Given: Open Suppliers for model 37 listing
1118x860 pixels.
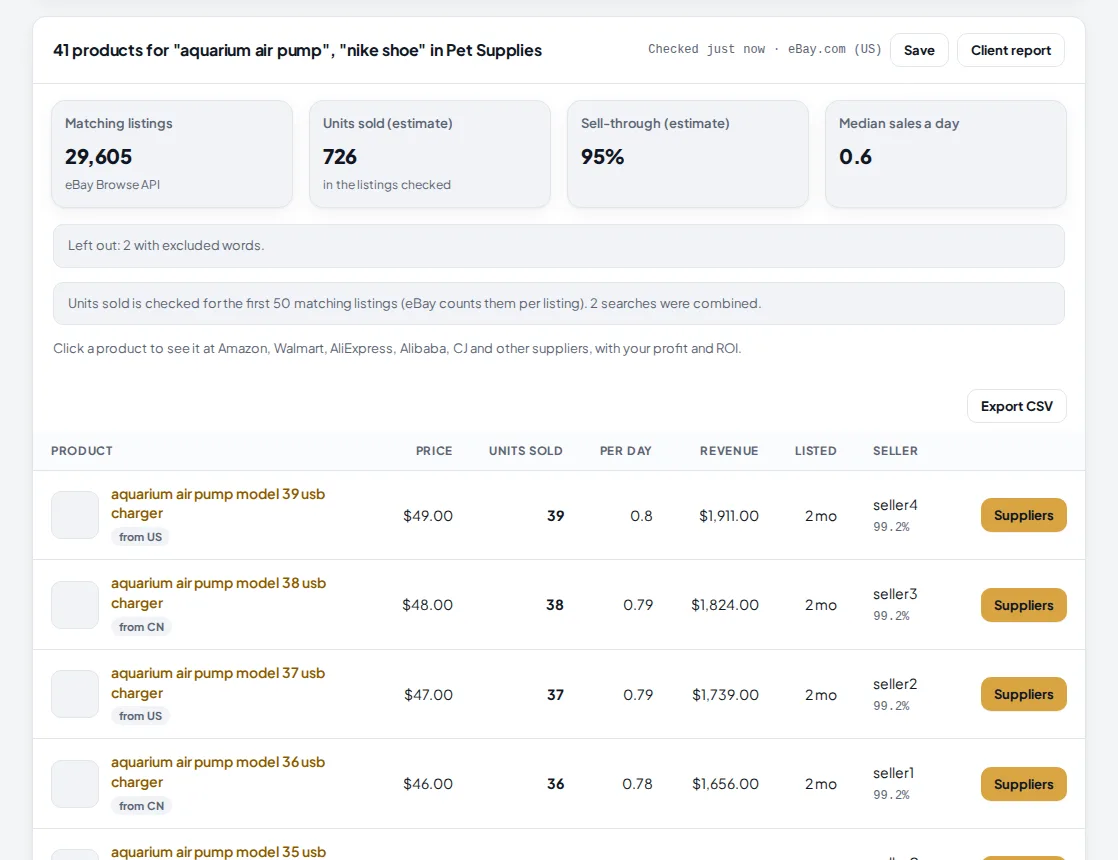Looking at the screenshot, I should tap(1023, 694).
